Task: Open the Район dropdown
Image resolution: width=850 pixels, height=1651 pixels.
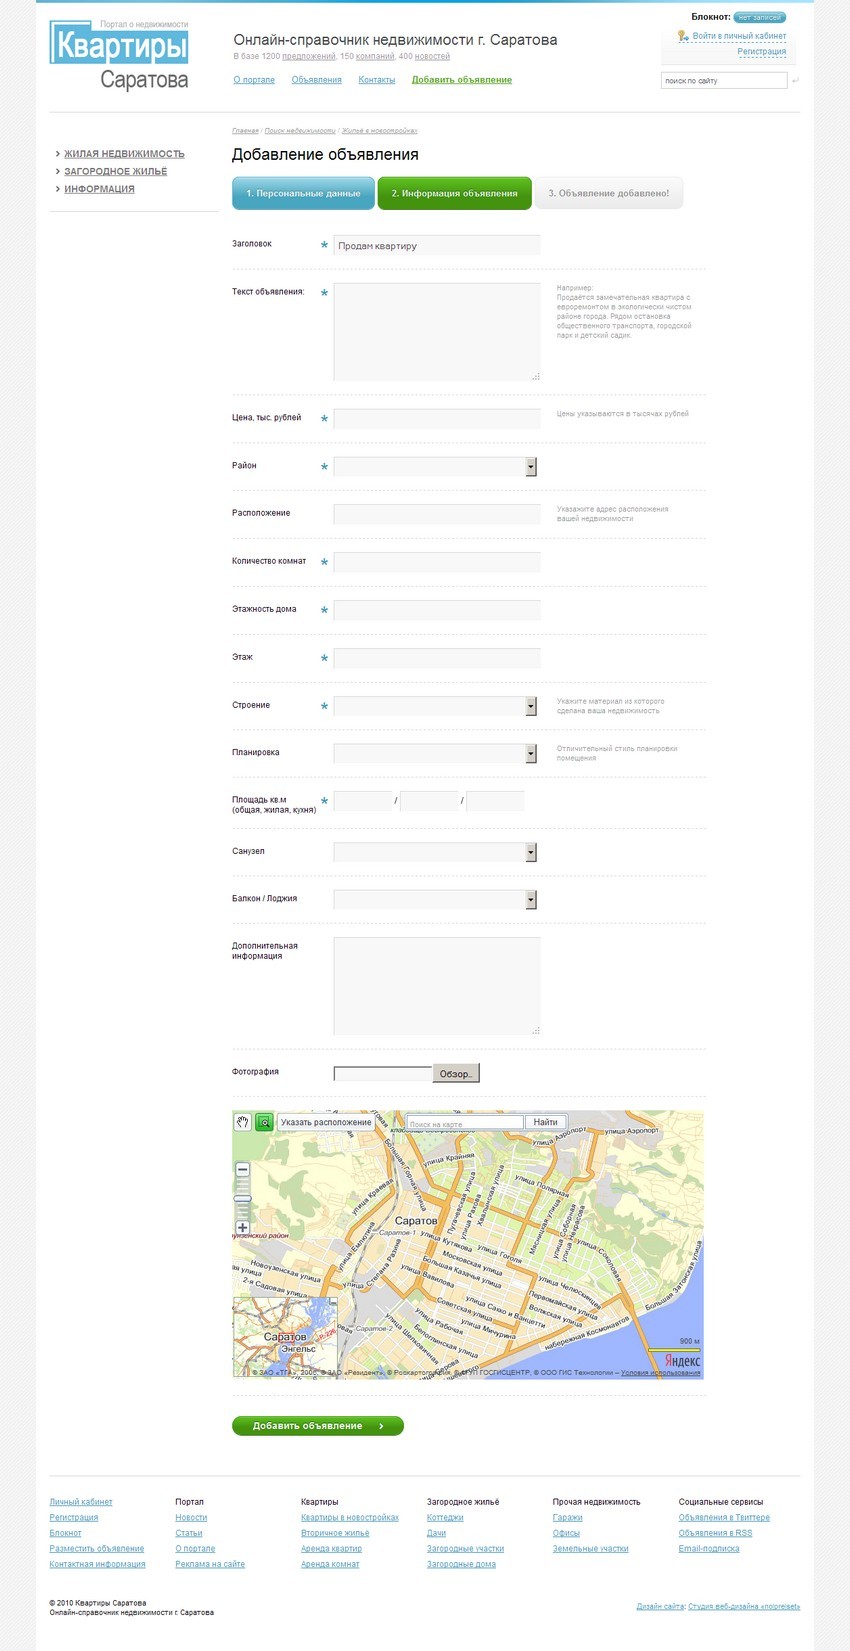Action: (530, 467)
